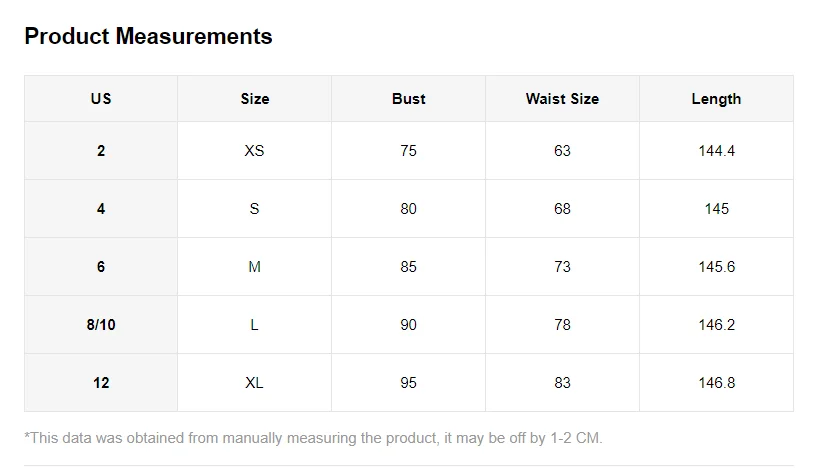This screenshot has width=823, height=468.
Task: Select the XL size cell
Action: tap(255, 383)
